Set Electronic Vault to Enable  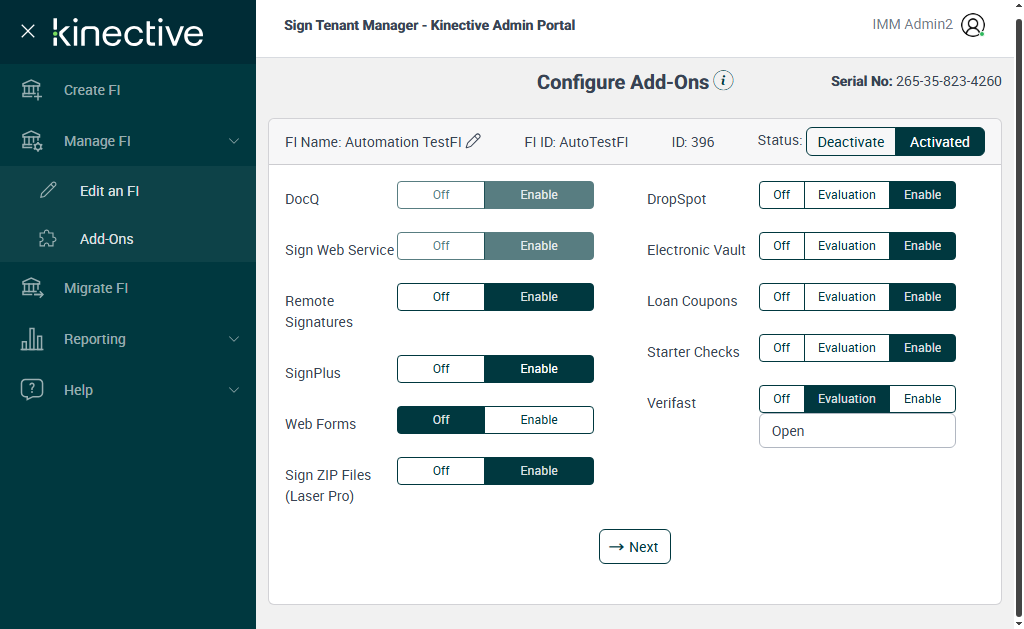[x=922, y=246]
